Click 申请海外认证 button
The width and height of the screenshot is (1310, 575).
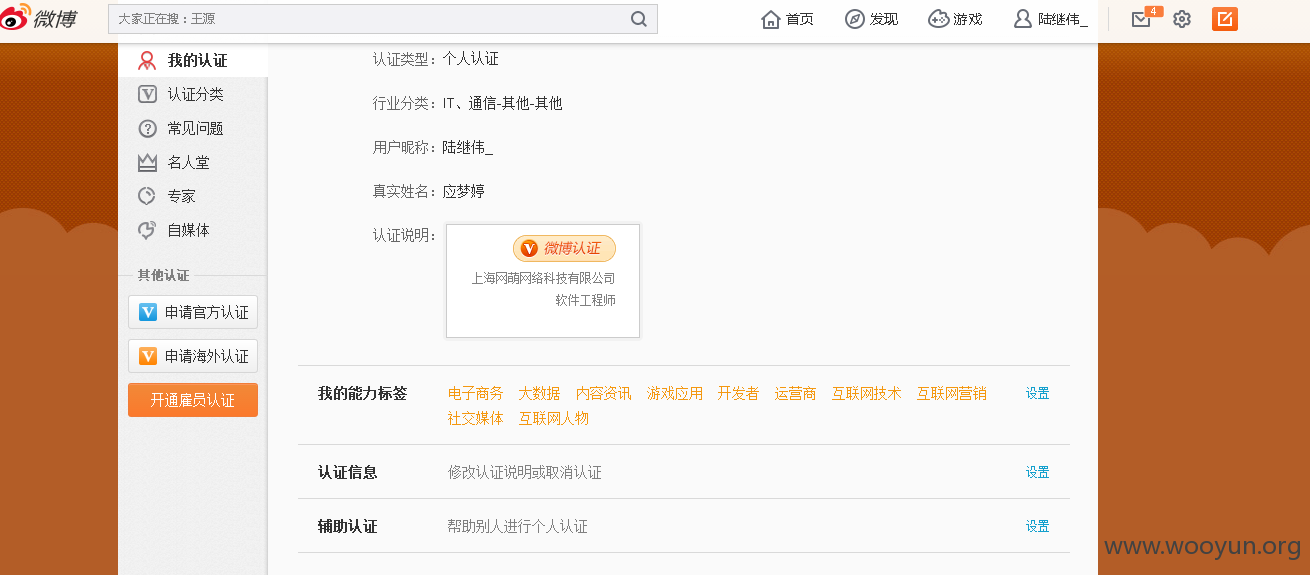(193, 356)
